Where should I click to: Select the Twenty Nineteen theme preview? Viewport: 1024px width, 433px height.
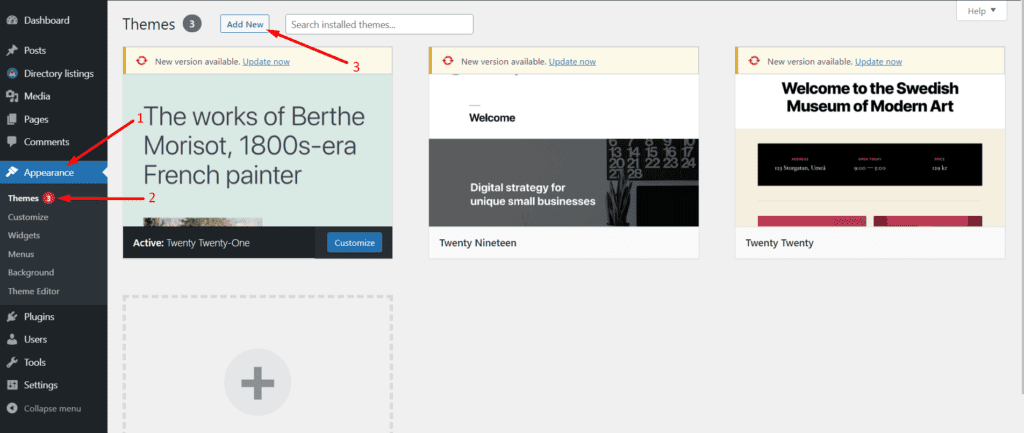point(564,150)
